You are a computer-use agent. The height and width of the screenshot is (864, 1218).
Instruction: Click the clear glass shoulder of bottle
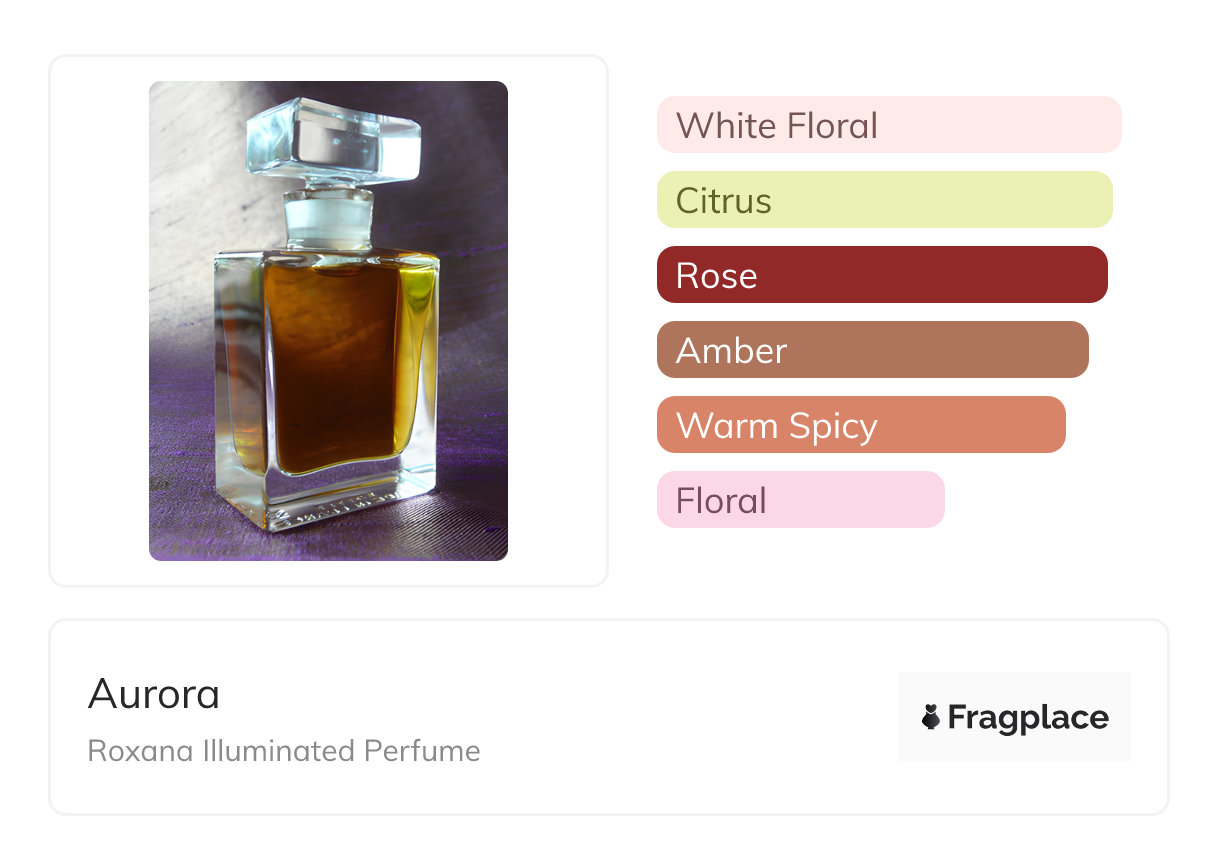point(240,262)
